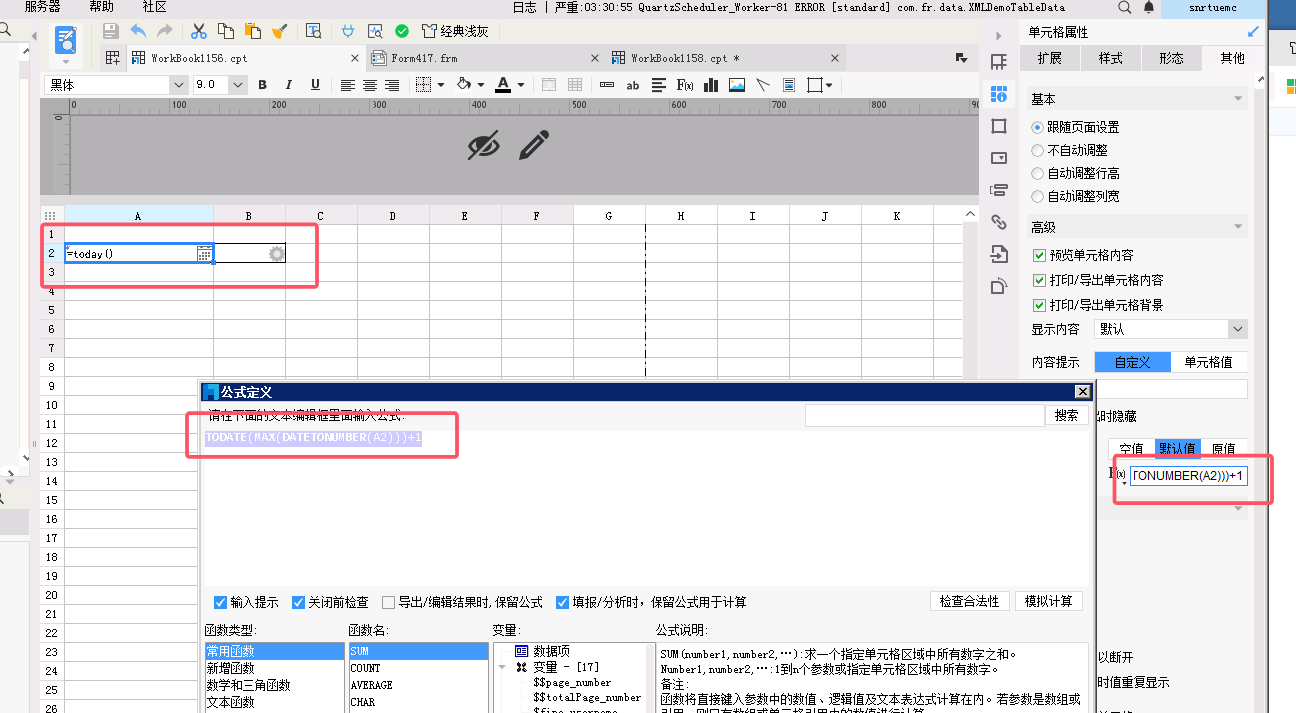Insert a chart into the cell
The height and width of the screenshot is (713, 1296).
point(711,85)
